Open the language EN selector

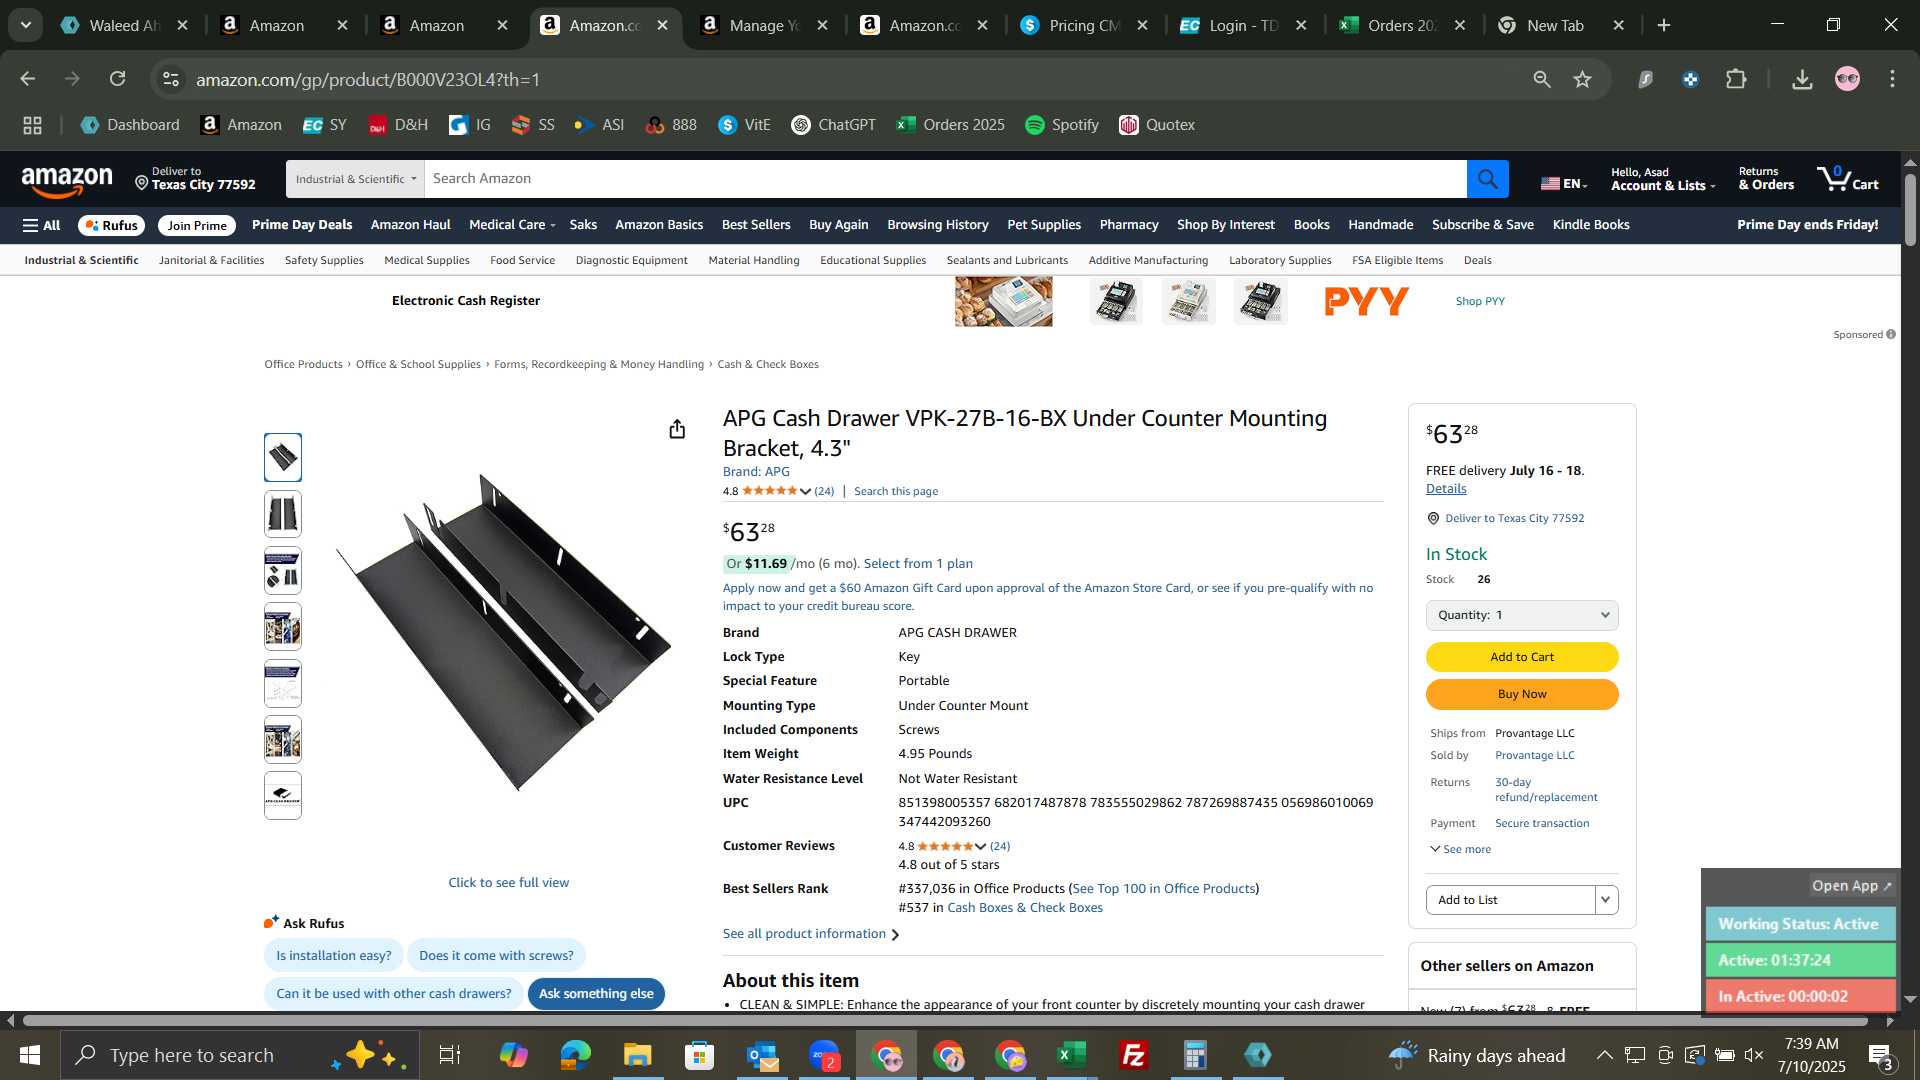pyautogui.click(x=1564, y=183)
